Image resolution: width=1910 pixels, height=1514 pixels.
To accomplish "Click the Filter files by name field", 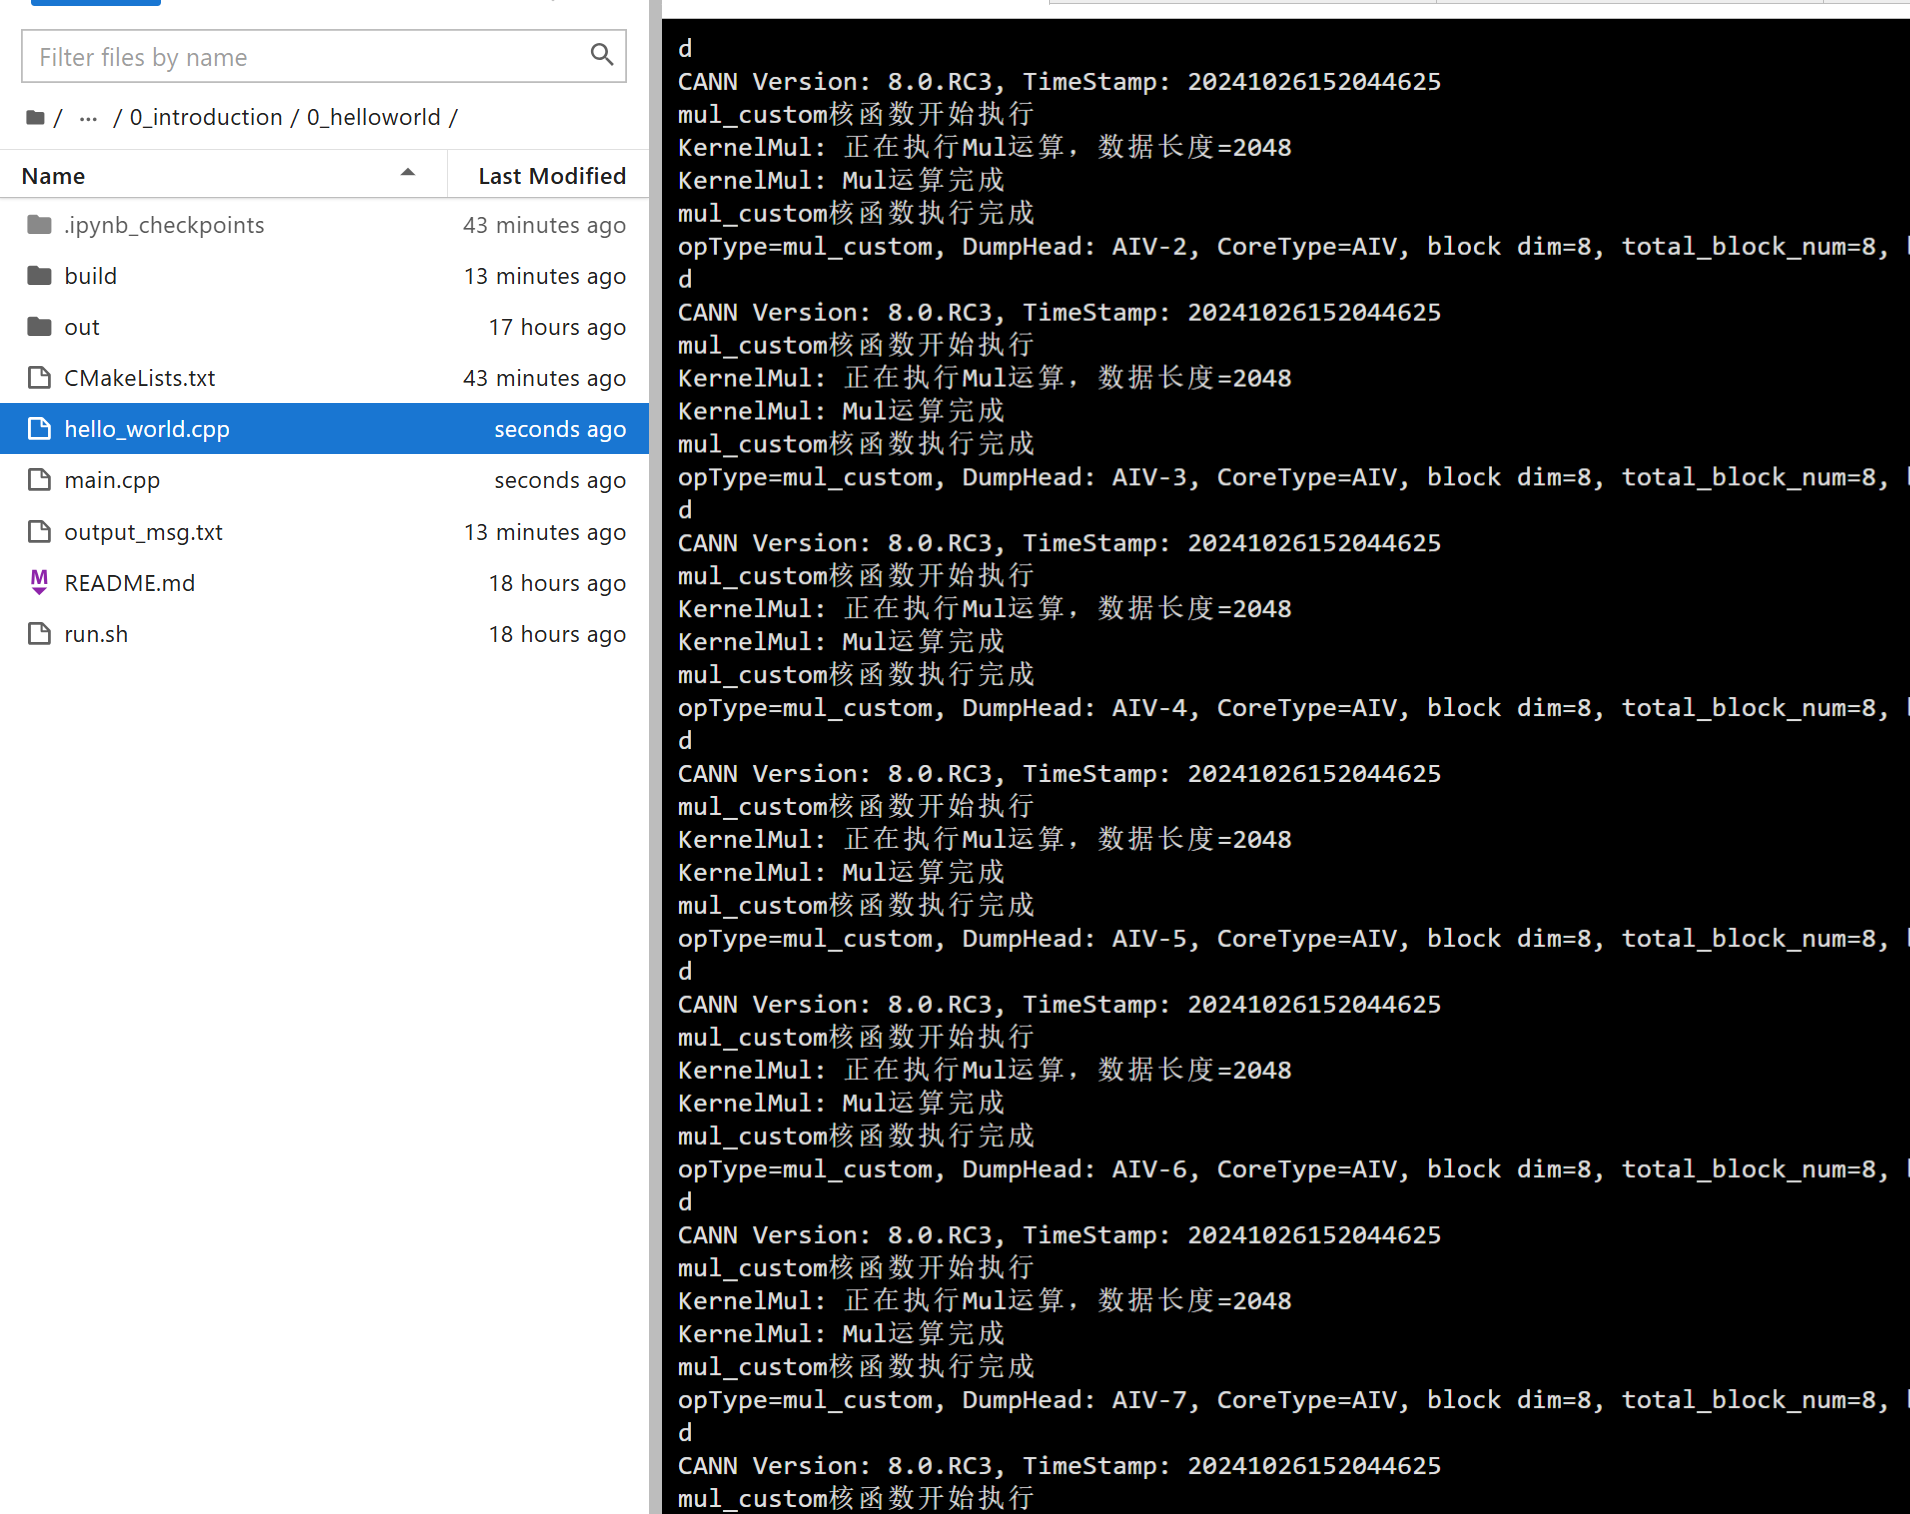I will point(323,57).
